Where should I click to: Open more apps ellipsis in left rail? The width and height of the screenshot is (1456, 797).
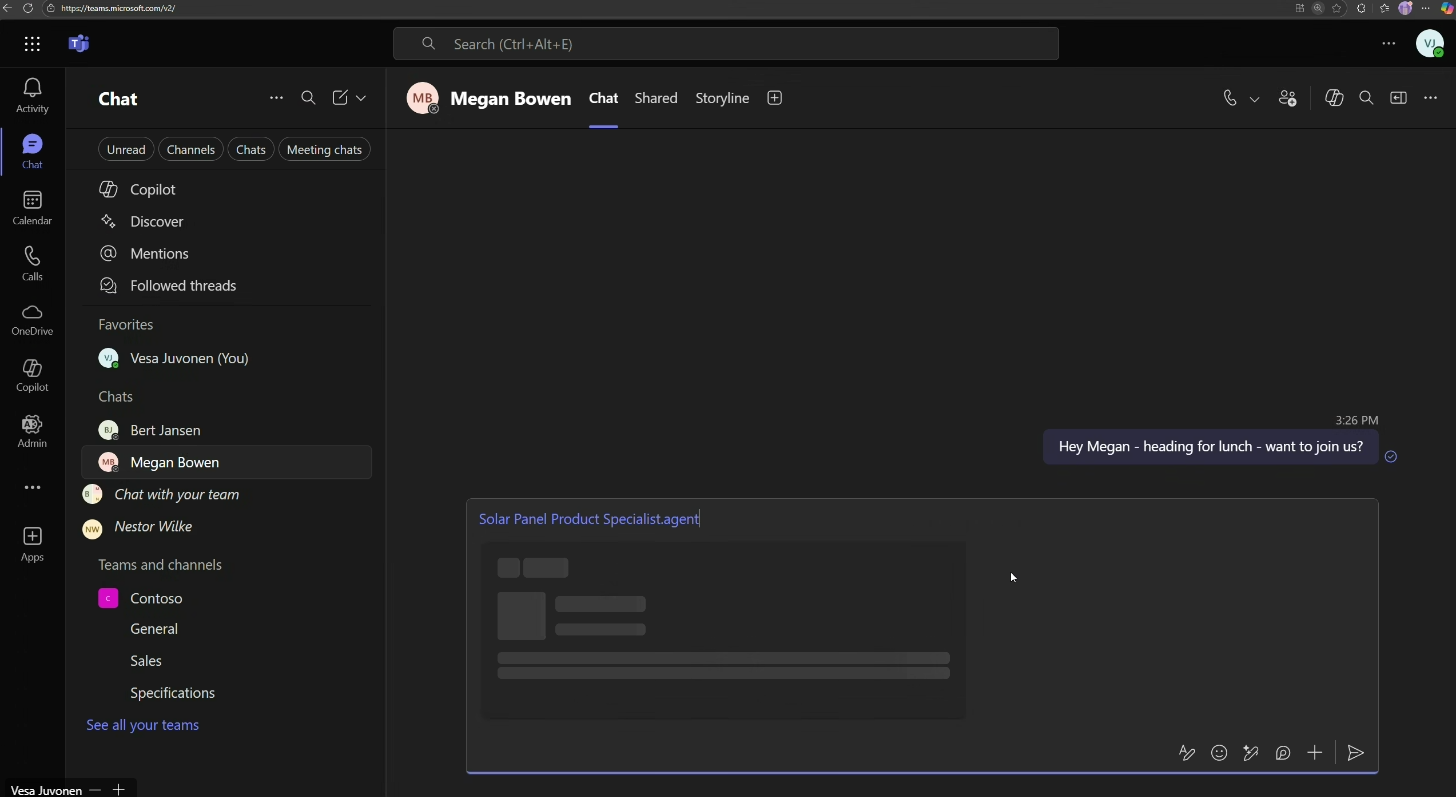point(32,488)
